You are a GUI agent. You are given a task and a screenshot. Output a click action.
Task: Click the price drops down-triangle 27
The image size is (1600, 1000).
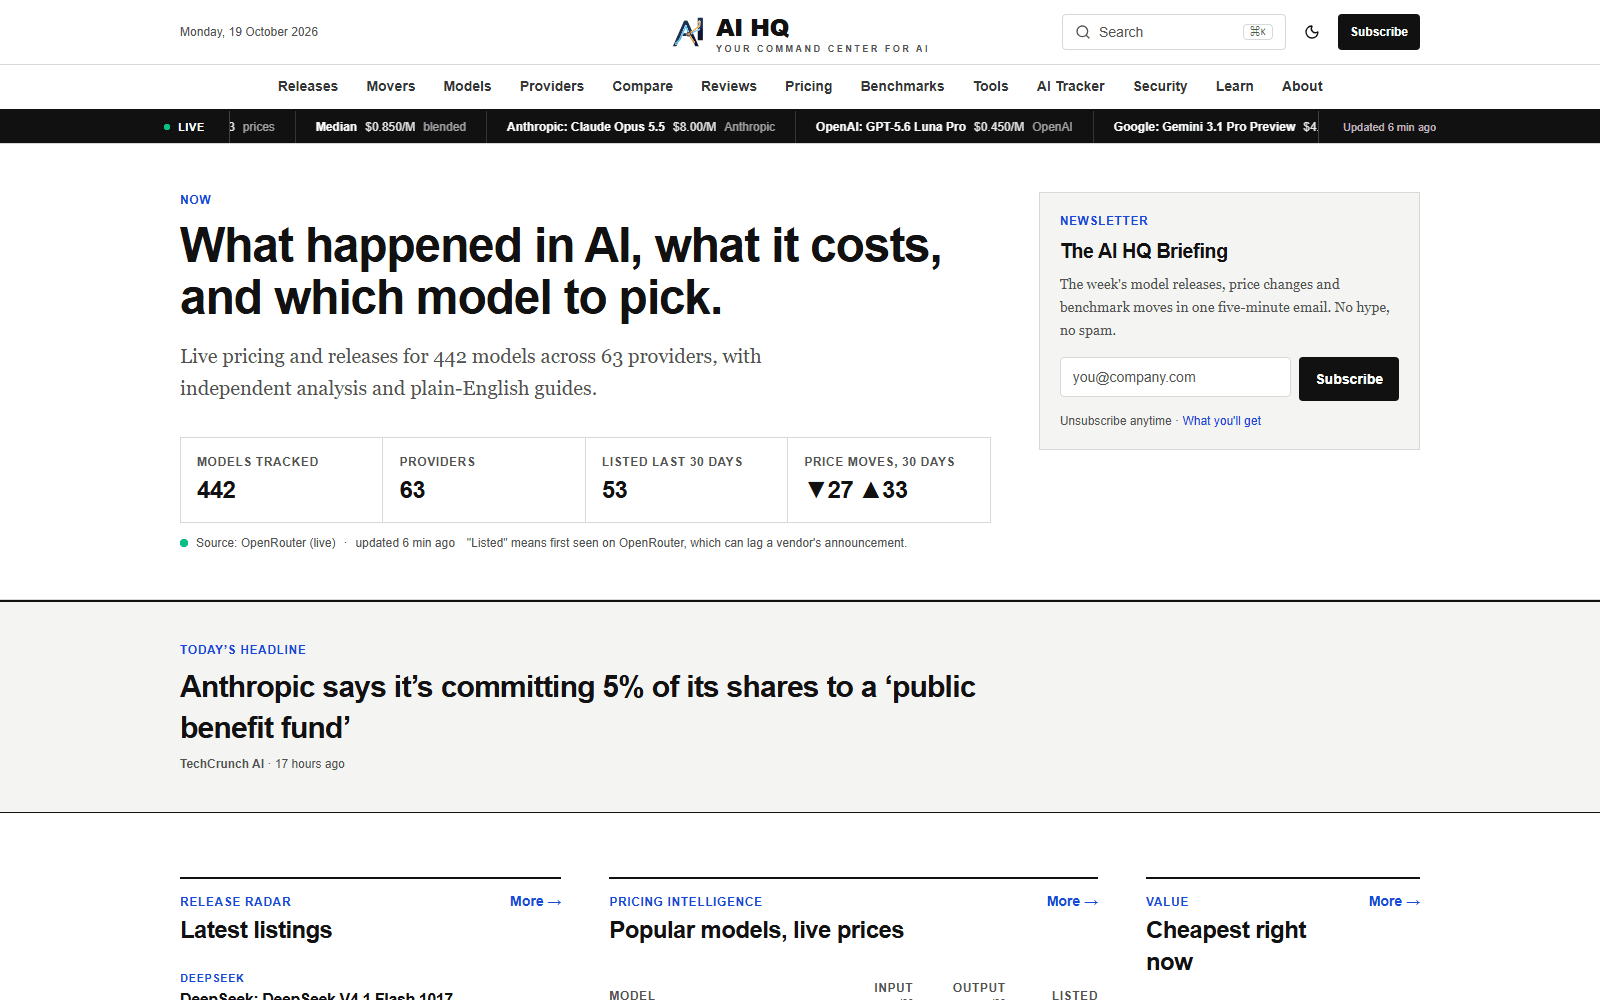click(x=830, y=490)
